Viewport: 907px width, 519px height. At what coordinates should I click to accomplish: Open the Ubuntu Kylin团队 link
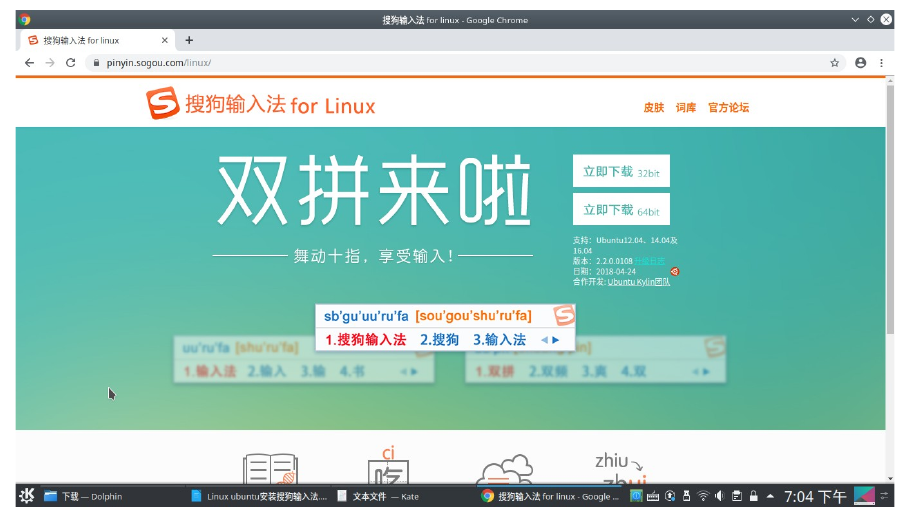[639, 282]
